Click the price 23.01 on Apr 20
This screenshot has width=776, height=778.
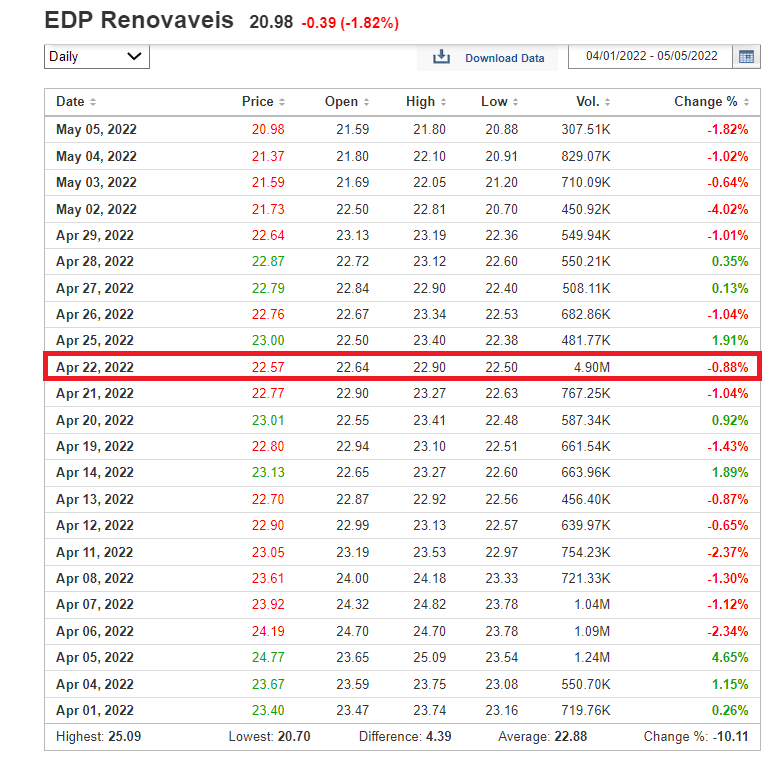[268, 420]
